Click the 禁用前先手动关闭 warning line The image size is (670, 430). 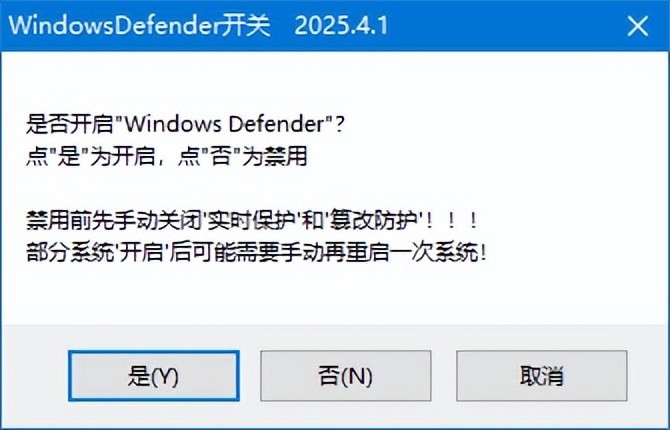(251, 221)
